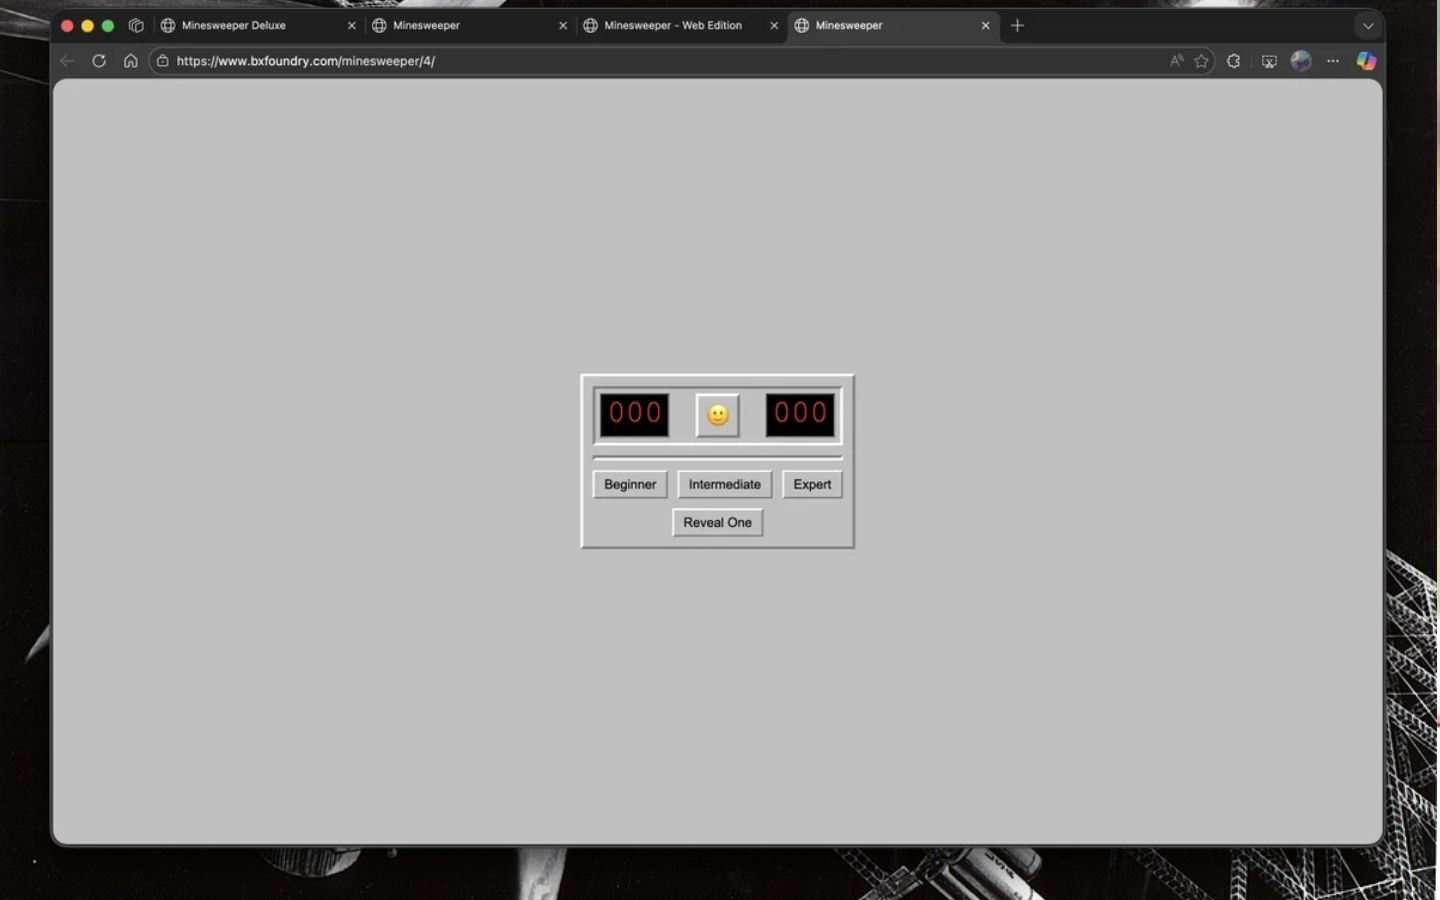1440x900 pixels.
Task: Switch to Minesweeper - Web Edition tab
Action: coord(680,25)
